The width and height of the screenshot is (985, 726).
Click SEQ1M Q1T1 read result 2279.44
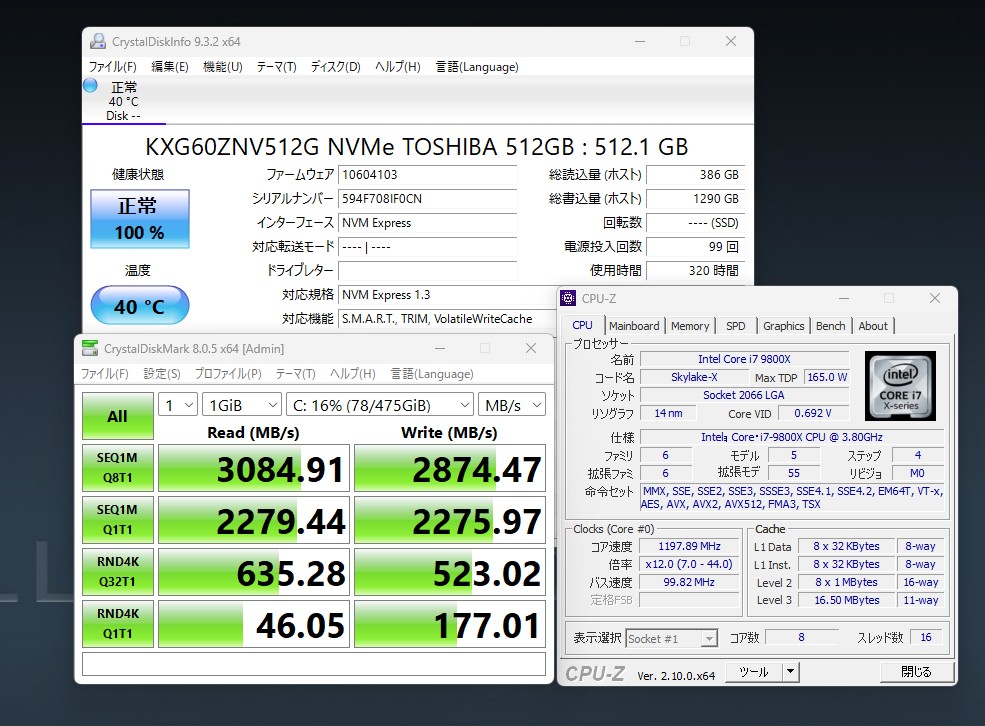[254, 521]
